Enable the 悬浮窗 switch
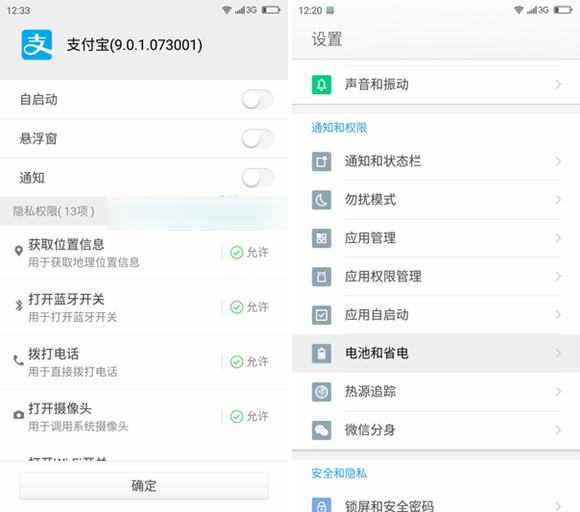The width and height of the screenshot is (580, 512). click(x=257, y=139)
